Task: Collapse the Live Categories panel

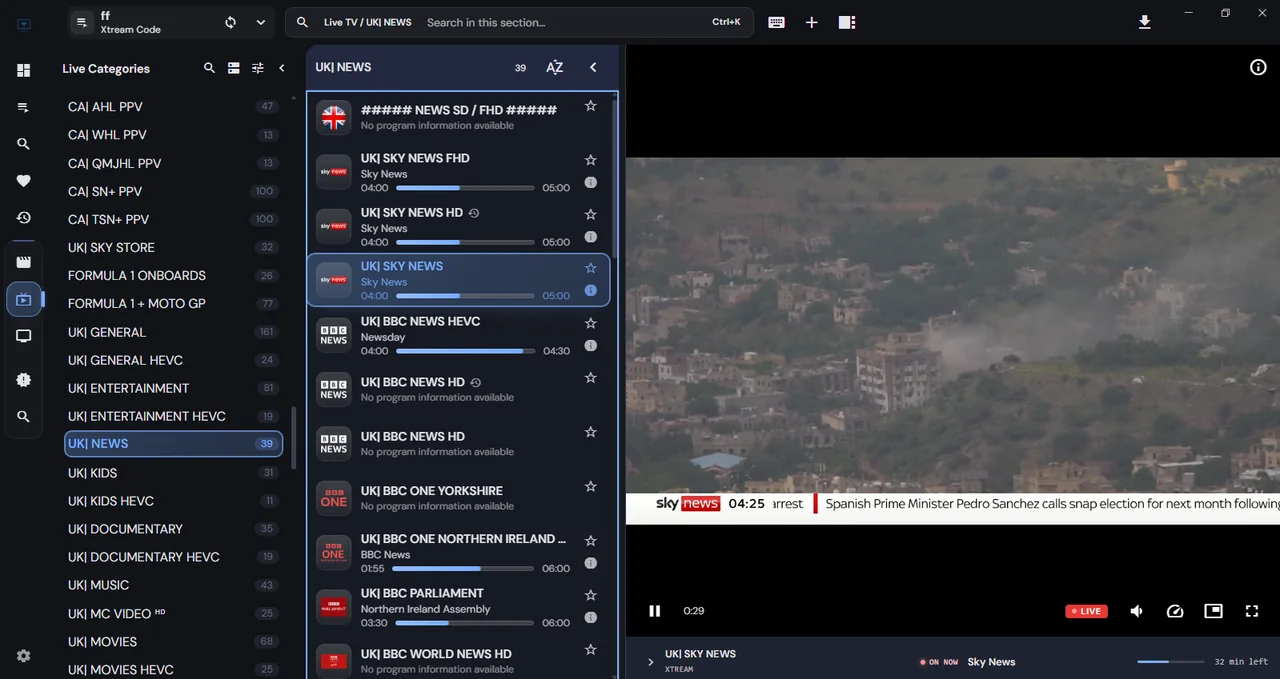Action: [x=282, y=68]
